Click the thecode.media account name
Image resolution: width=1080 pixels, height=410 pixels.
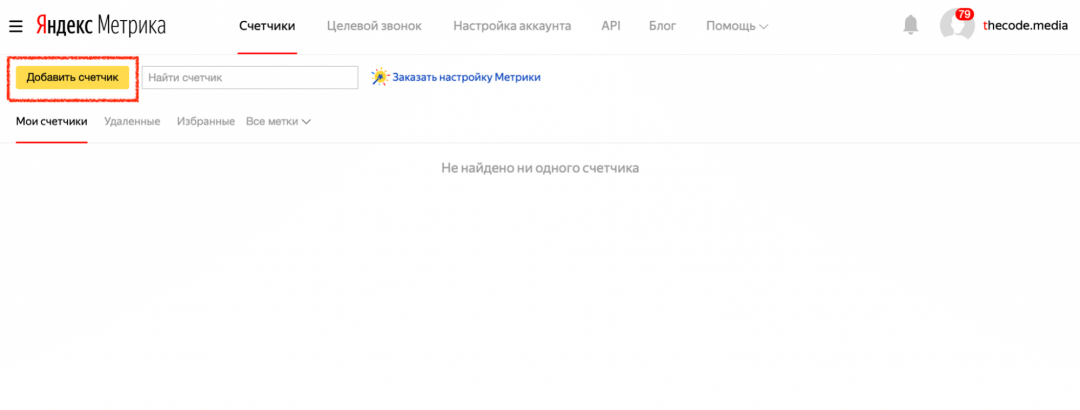[1025, 26]
